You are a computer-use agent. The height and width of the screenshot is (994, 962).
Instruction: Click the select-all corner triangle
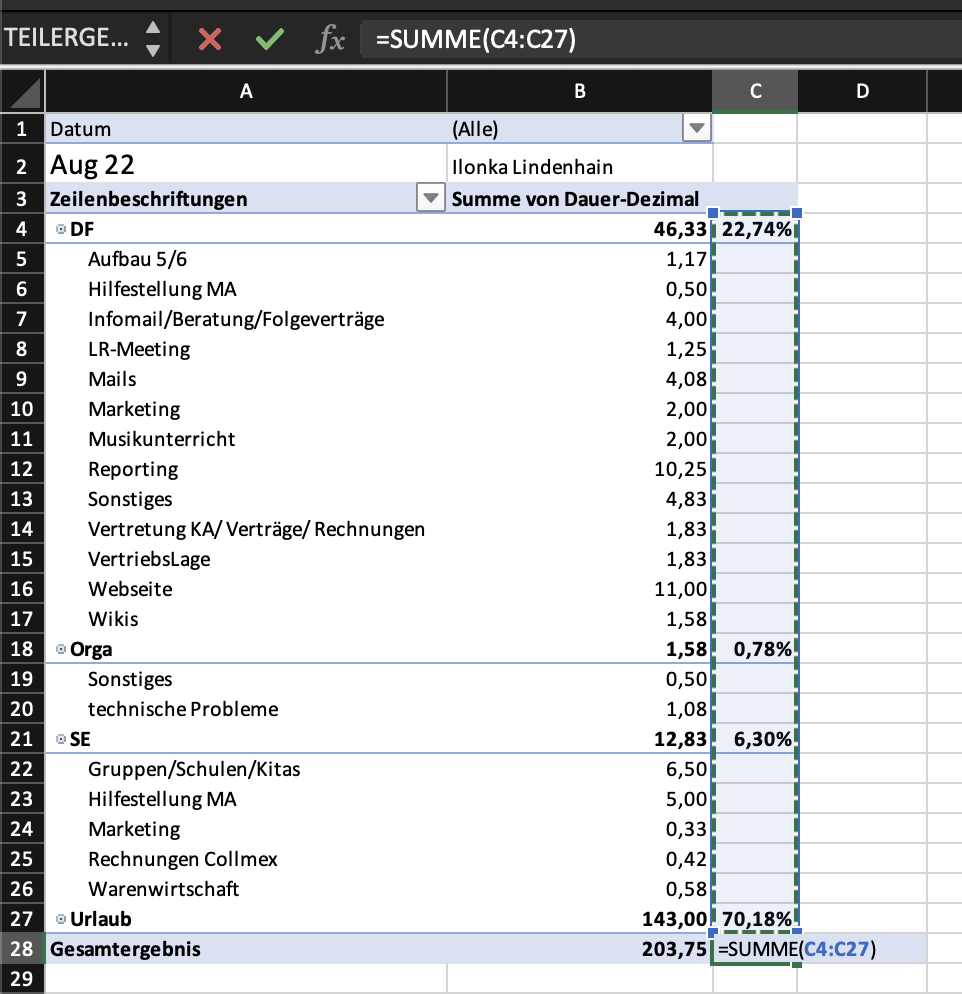point(24,93)
